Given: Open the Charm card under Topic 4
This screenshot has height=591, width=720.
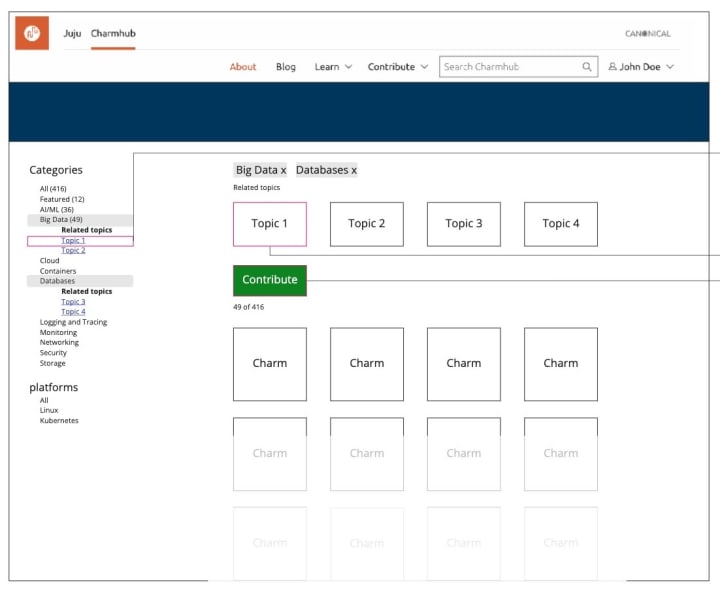Looking at the screenshot, I should [561, 364].
